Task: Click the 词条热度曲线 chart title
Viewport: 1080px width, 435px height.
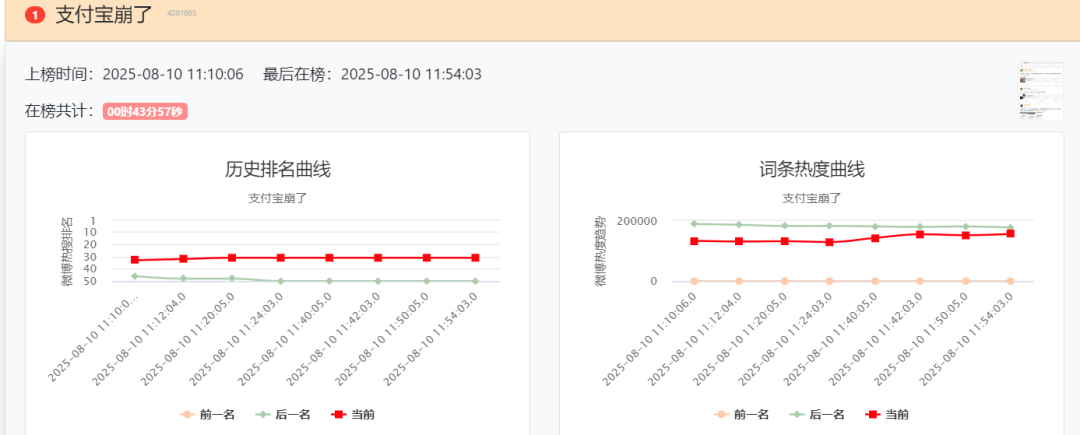Action: point(812,169)
